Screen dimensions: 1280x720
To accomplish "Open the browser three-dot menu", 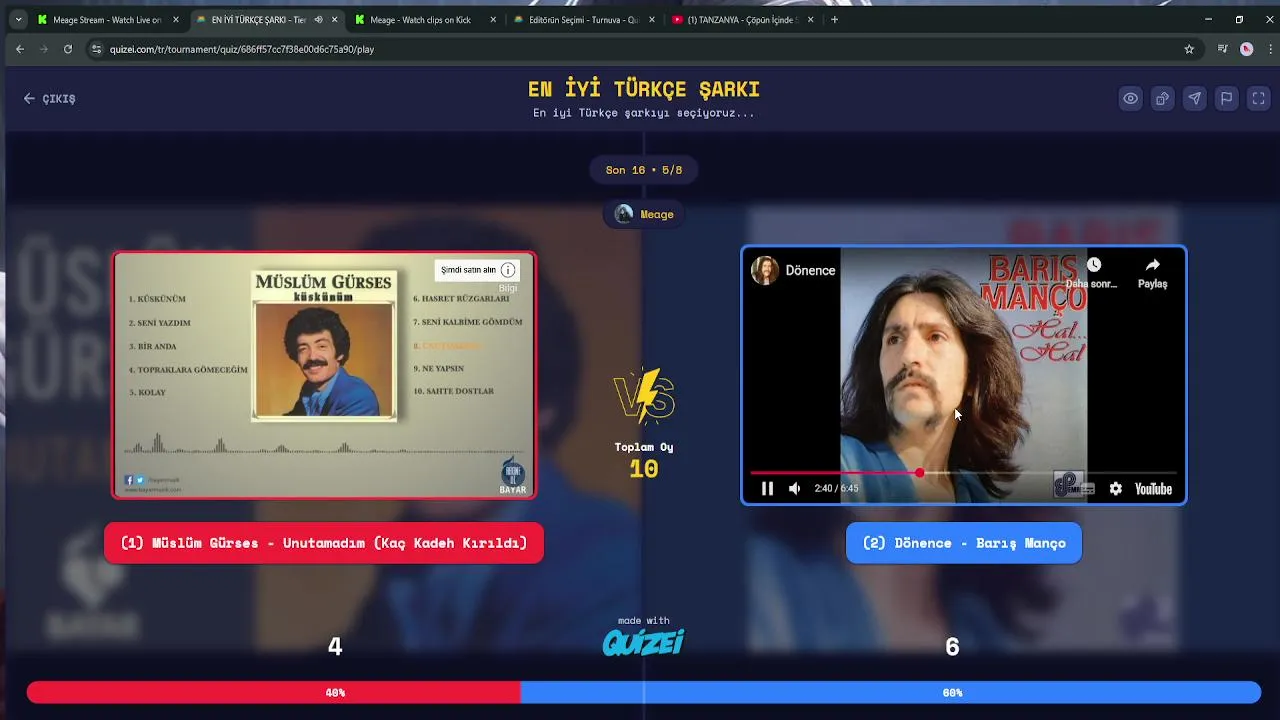I will click(x=1270, y=49).
